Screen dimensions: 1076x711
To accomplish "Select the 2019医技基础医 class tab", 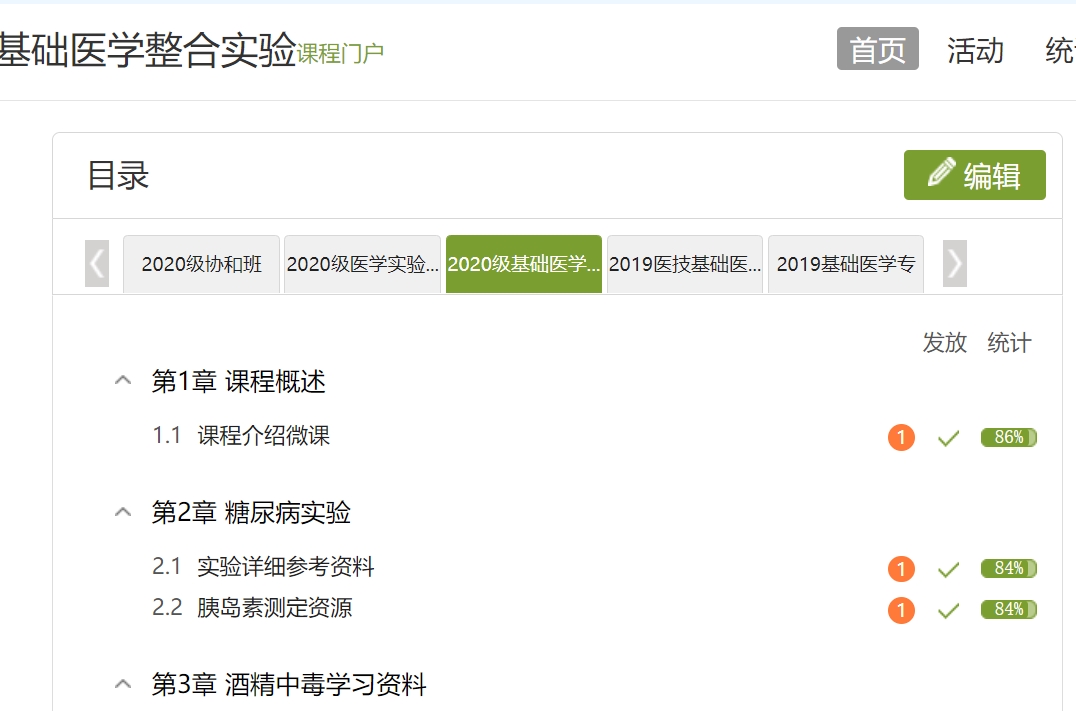I will [x=685, y=265].
